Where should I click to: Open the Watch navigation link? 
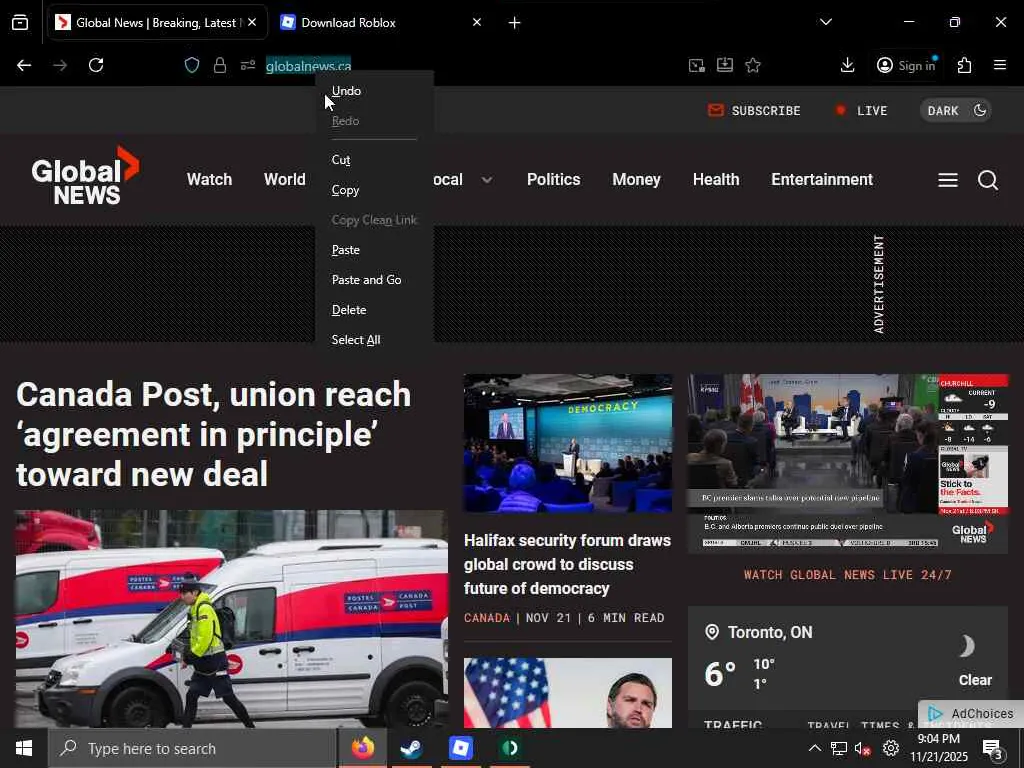[x=210, y=180]
